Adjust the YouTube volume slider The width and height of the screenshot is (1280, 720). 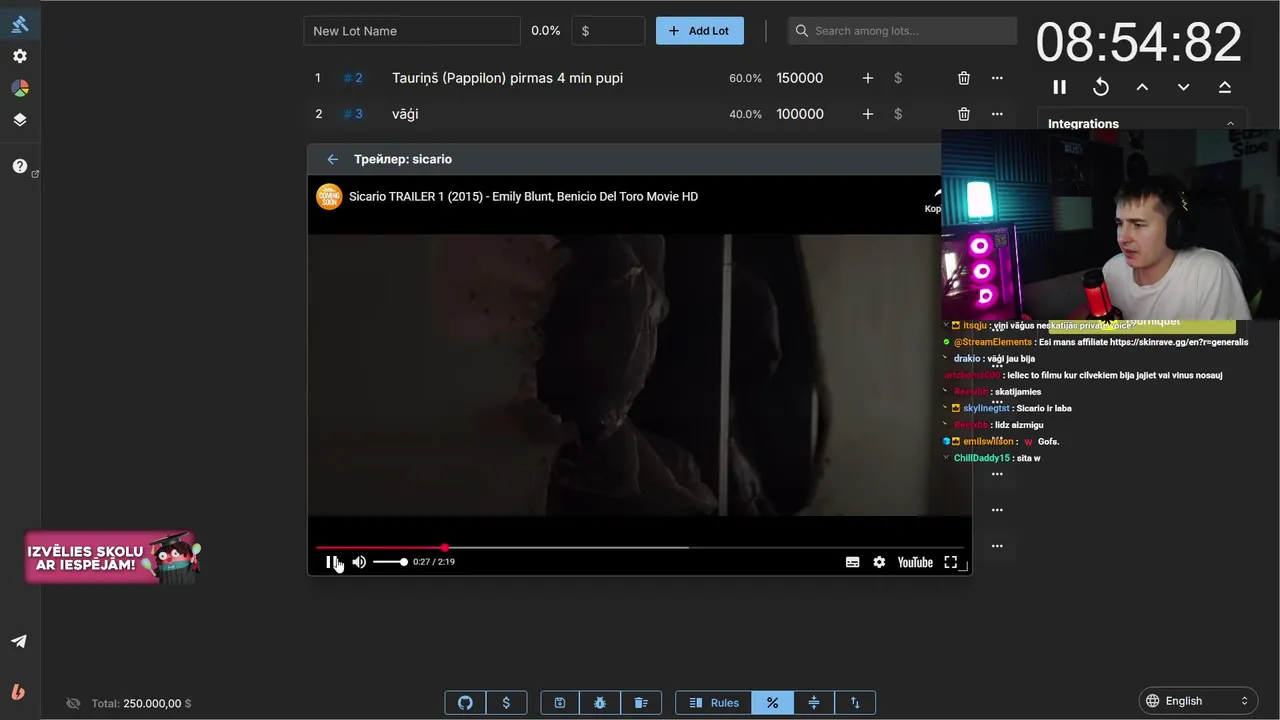pyautogui.click(x=390, y=562)
